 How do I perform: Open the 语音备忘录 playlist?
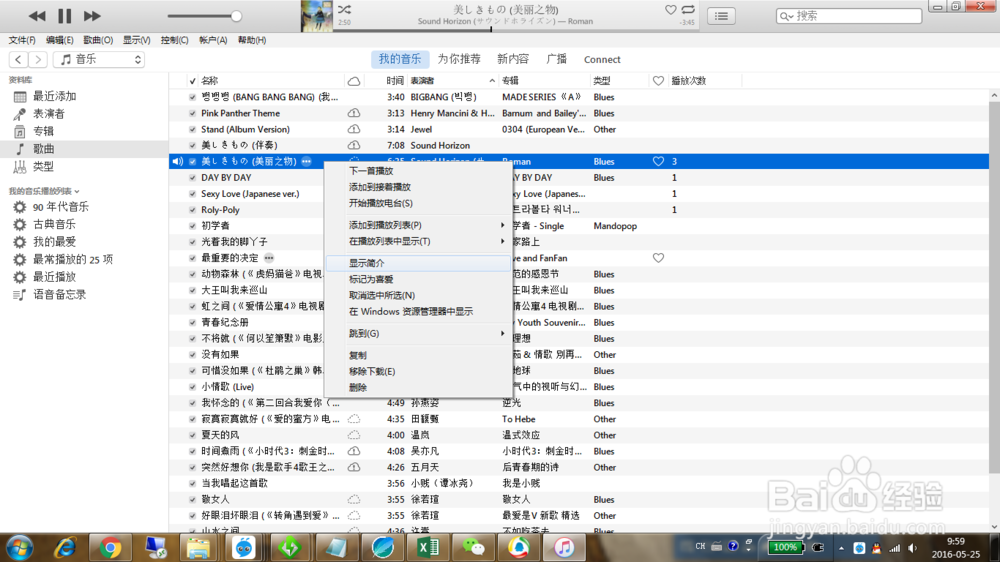tap(59, 295)
